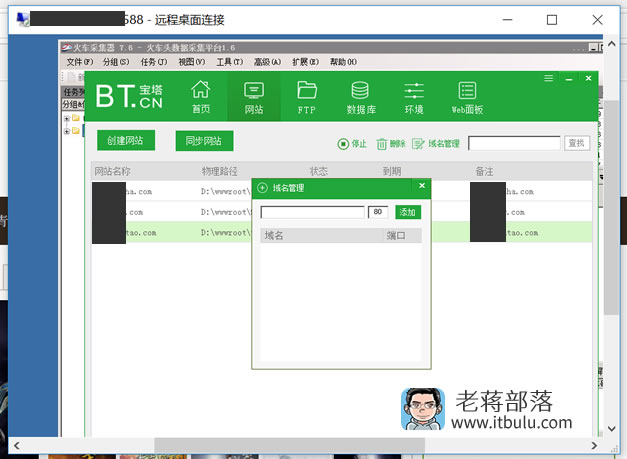Click the 火车采集器 app title icon
Image resolution: width=627 pixels, height=459 pixels.
(x=66, y=48)
